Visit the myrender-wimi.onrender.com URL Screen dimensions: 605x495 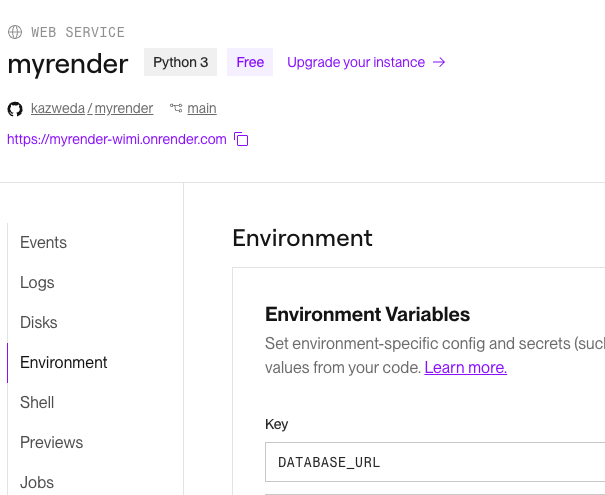[117, 139]
